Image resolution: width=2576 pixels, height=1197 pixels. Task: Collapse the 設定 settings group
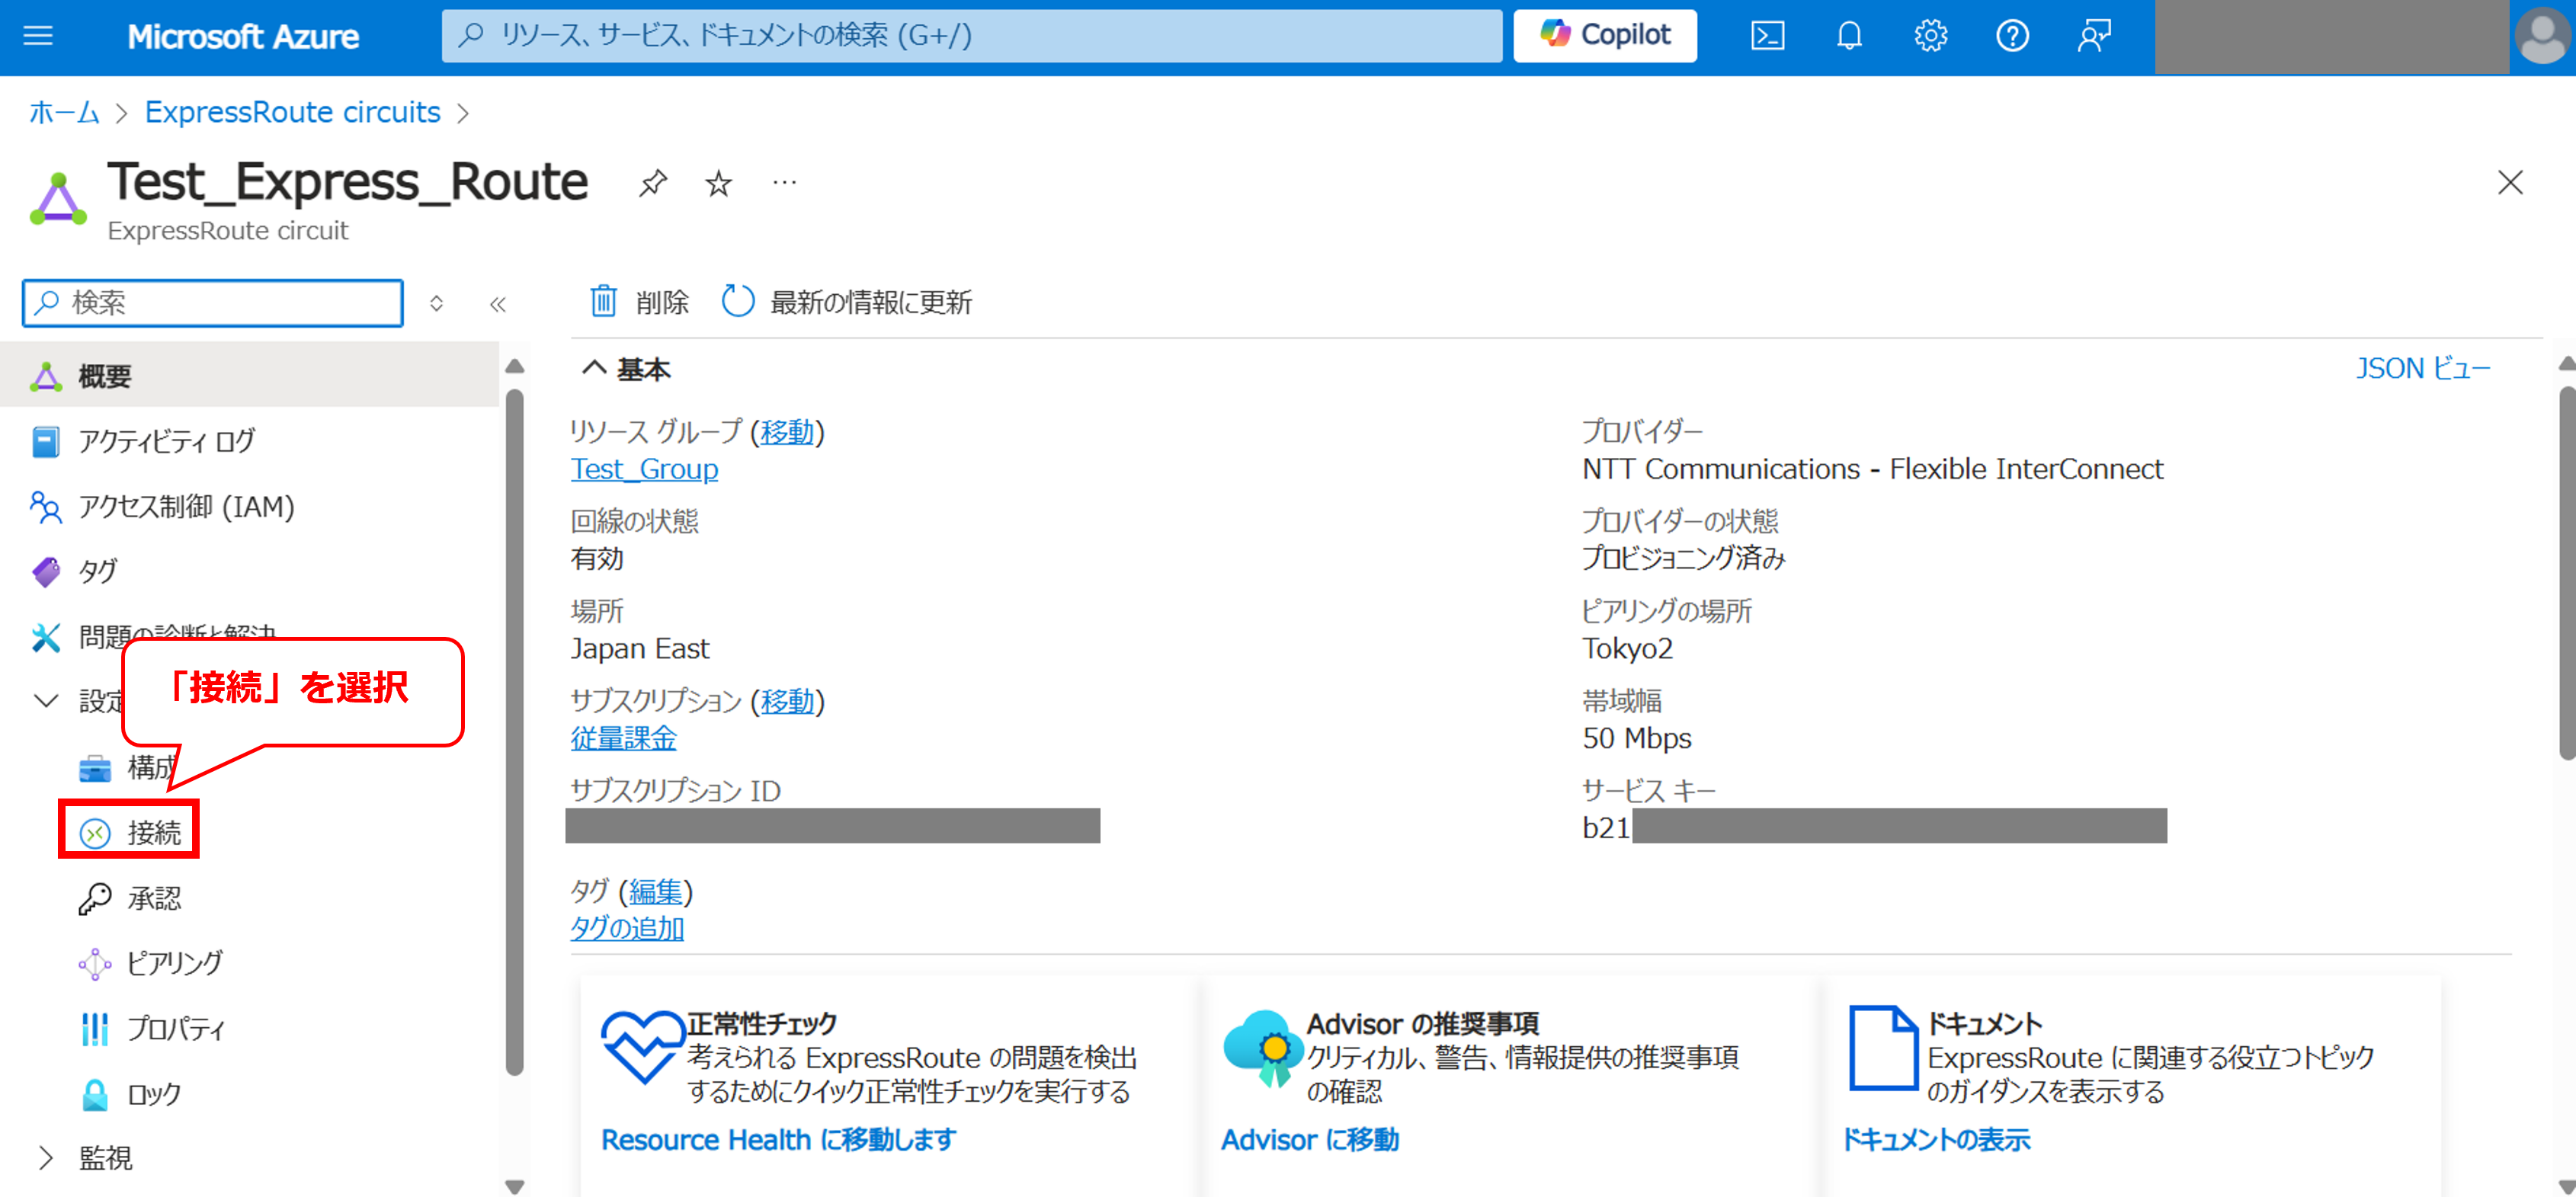click(46, 700)
